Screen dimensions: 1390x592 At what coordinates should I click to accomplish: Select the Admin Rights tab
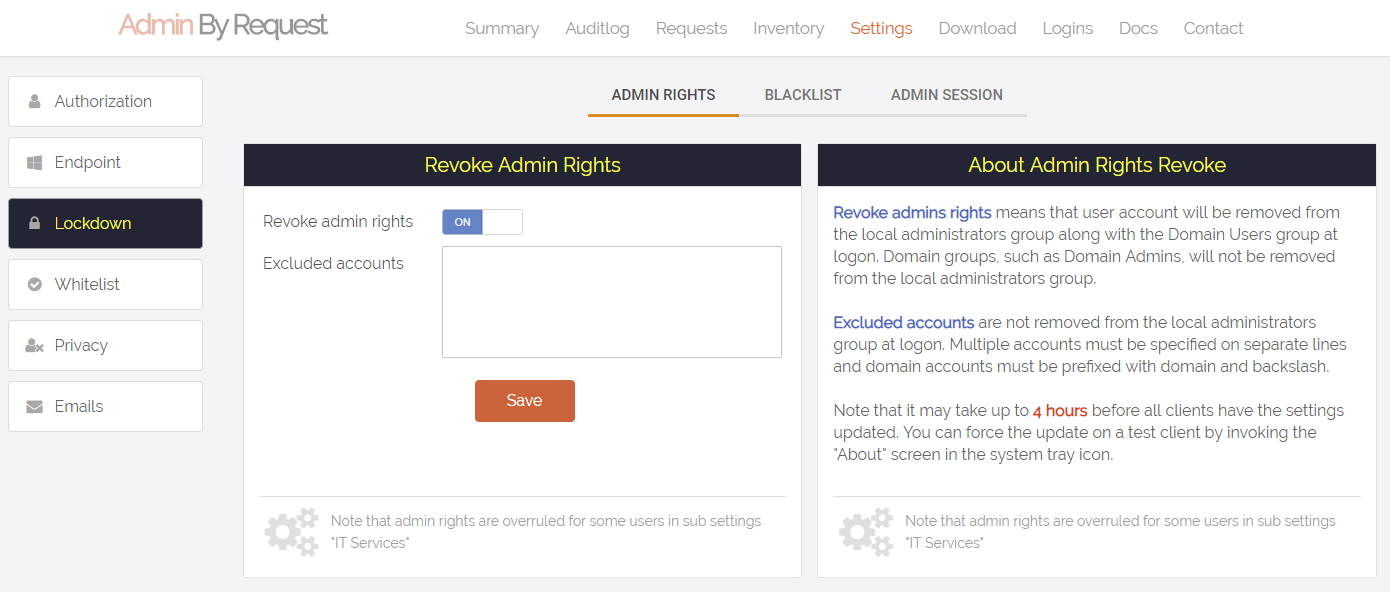pyautogui.click(x=664, y=95)
